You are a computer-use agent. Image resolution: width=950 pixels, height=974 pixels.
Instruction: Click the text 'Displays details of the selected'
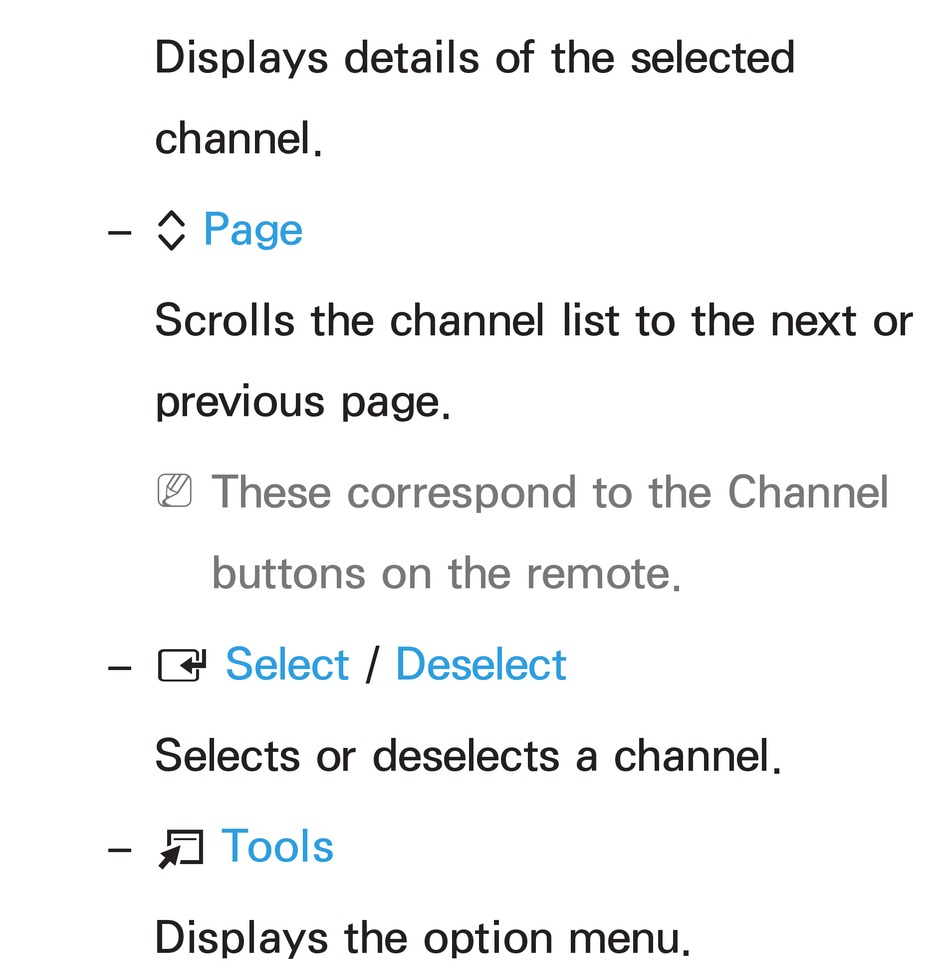tap(475, 57)
